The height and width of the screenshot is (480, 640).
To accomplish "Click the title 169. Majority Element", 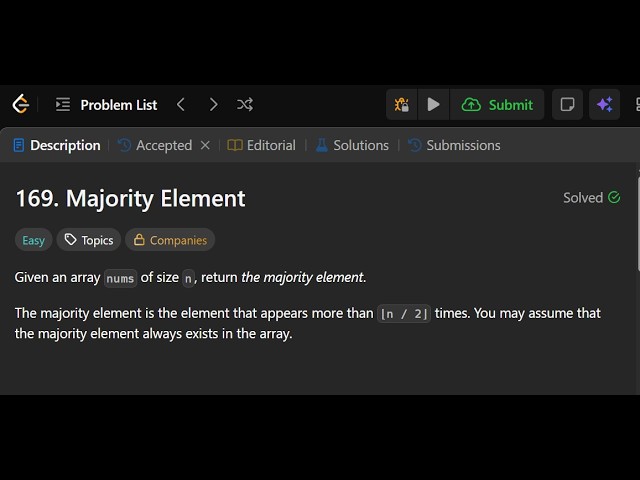I will (131, 199).
